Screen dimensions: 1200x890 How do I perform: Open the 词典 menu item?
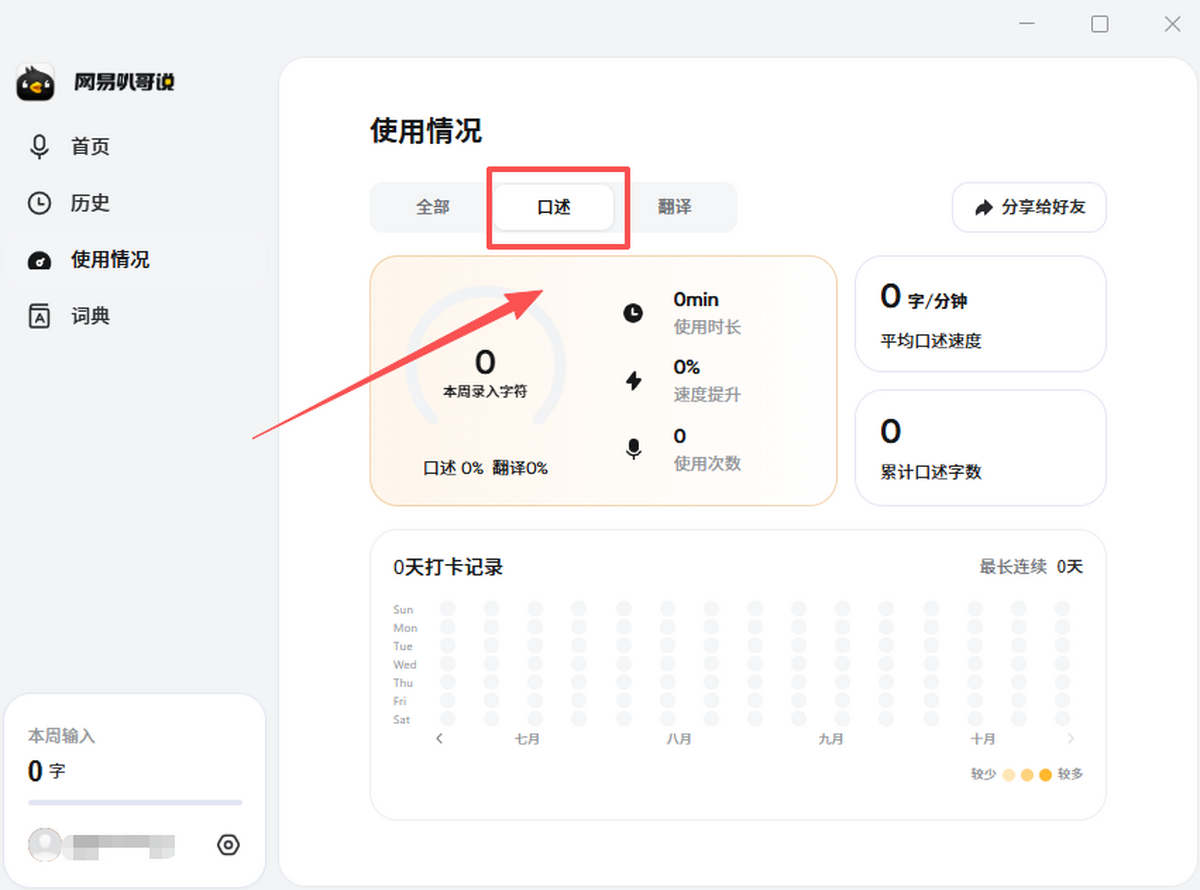point(135,316)
